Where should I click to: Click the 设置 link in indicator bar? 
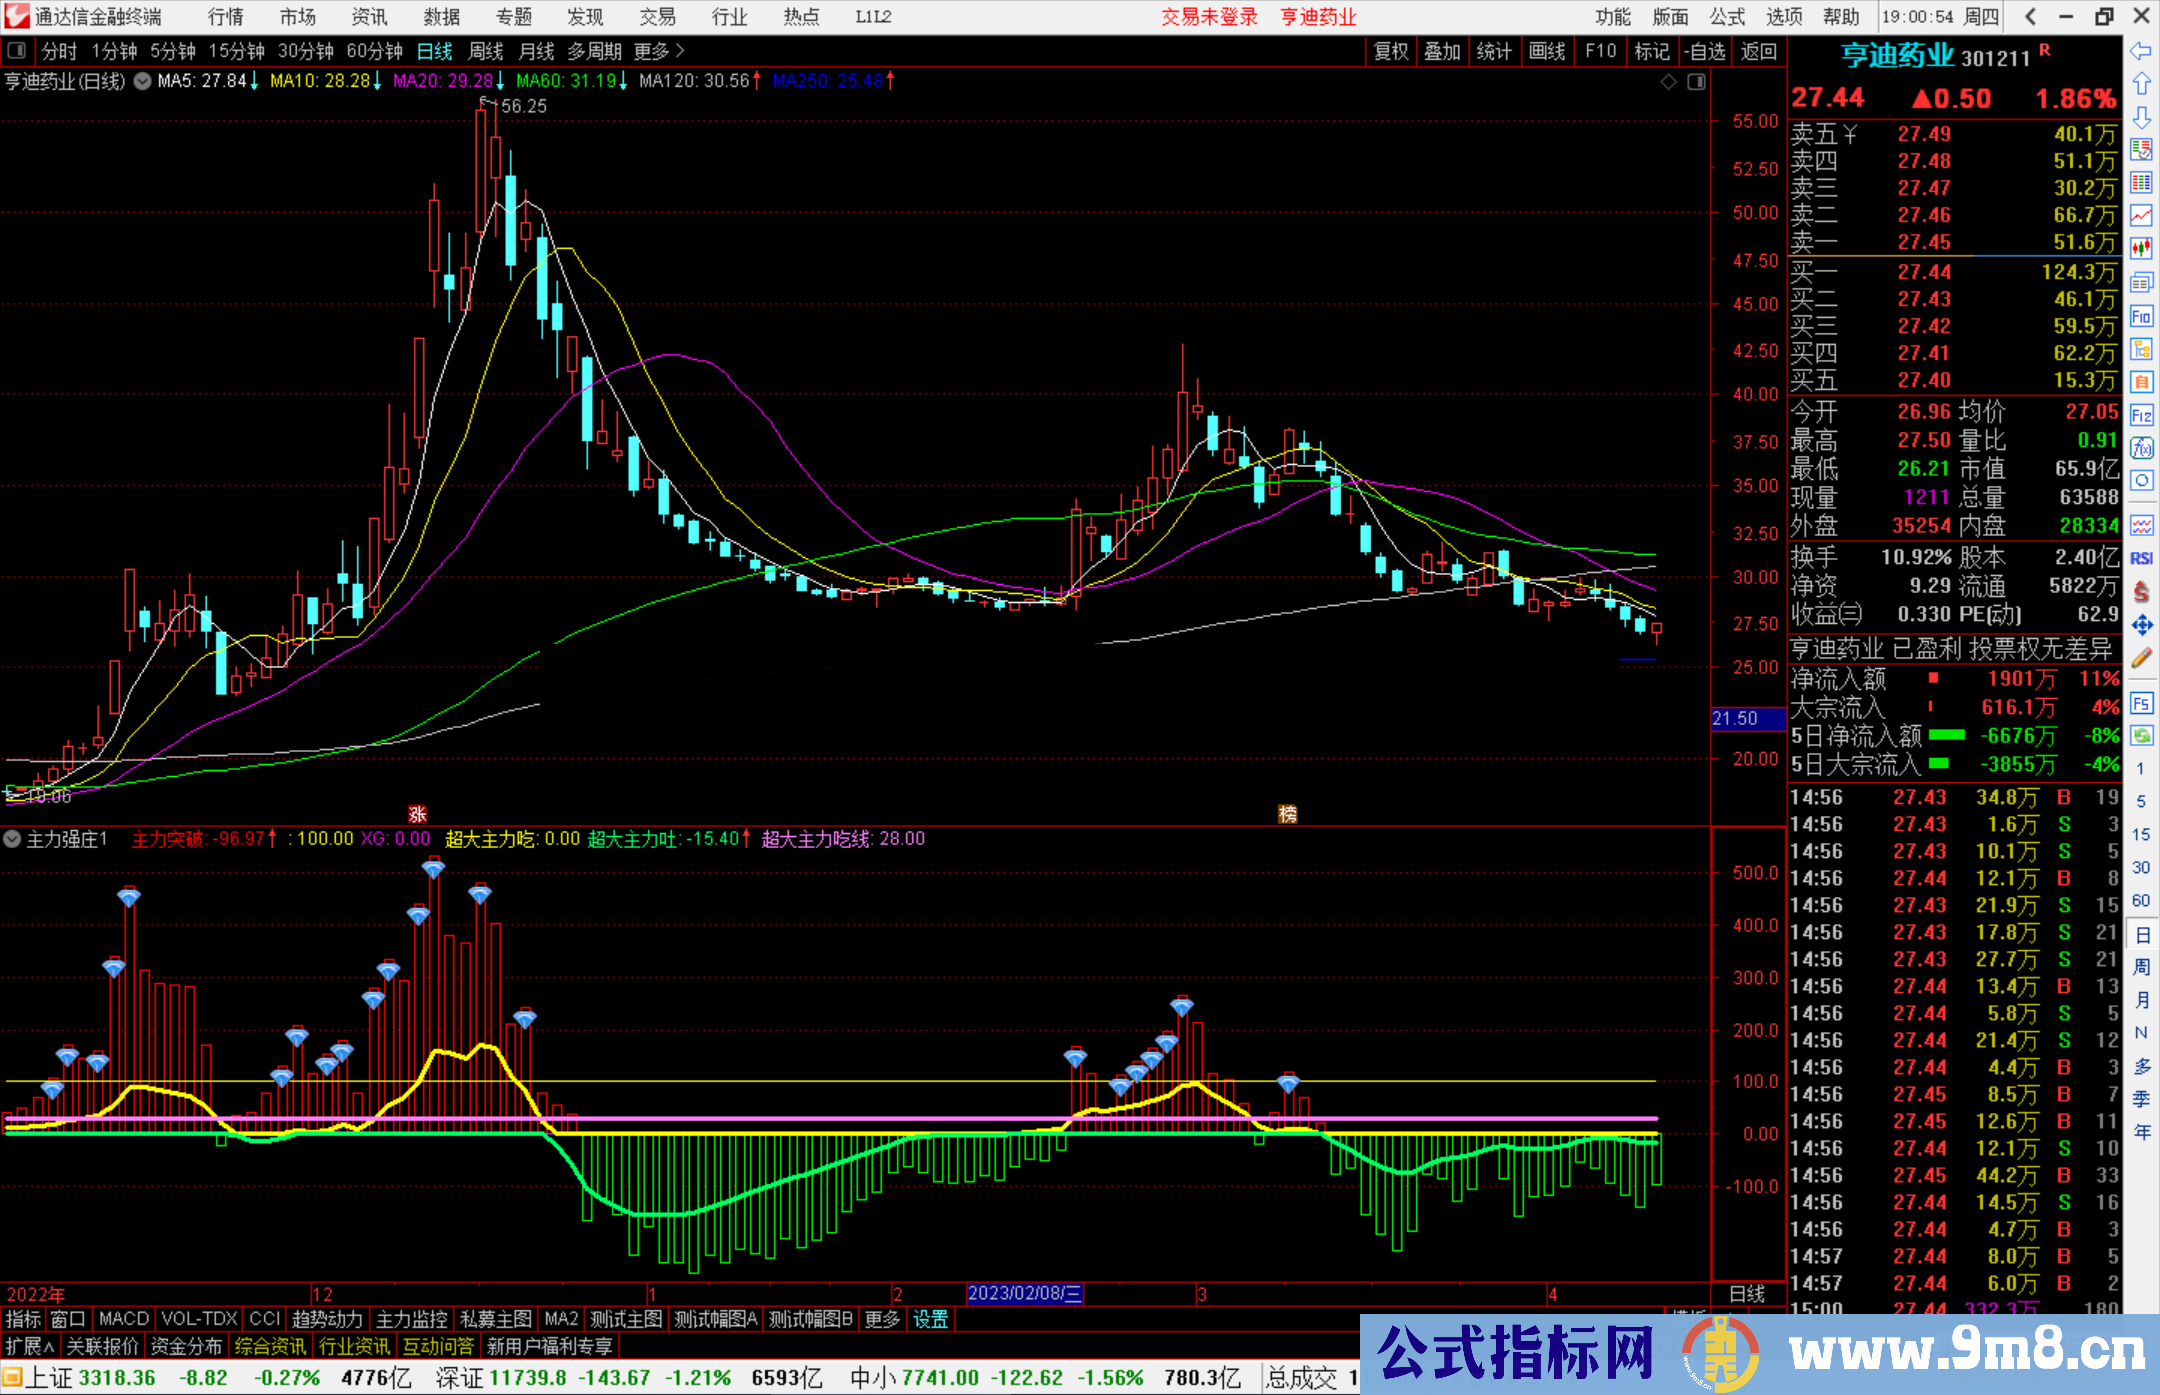click(x=930, y=1319)
